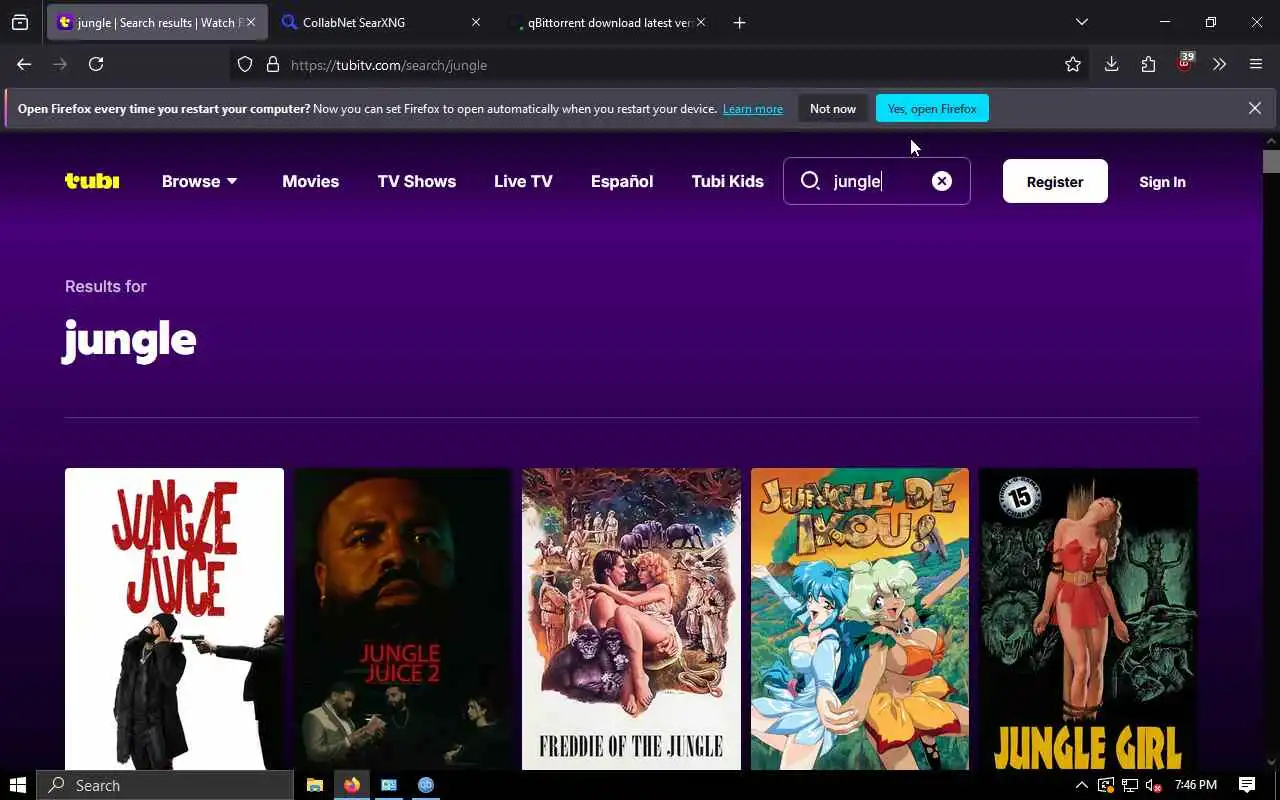This screenshot has width=1280, height=800.
Task: Click Not now in notification bar
Action: pos(833,108)
